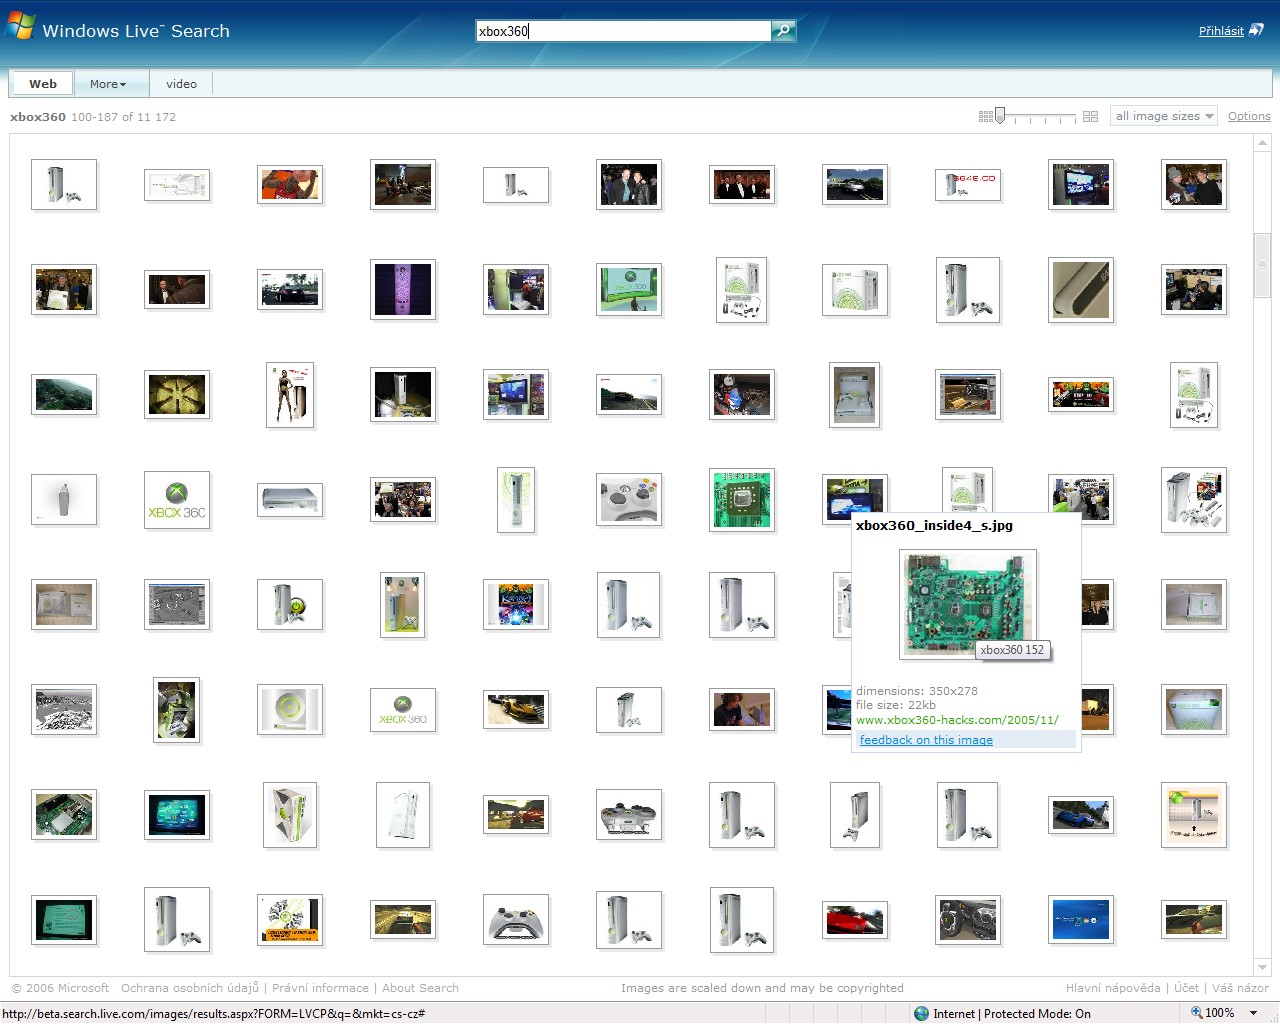Select the large thumbnails grid icon
The image size is (1280, 1024).
[1090, 117]
